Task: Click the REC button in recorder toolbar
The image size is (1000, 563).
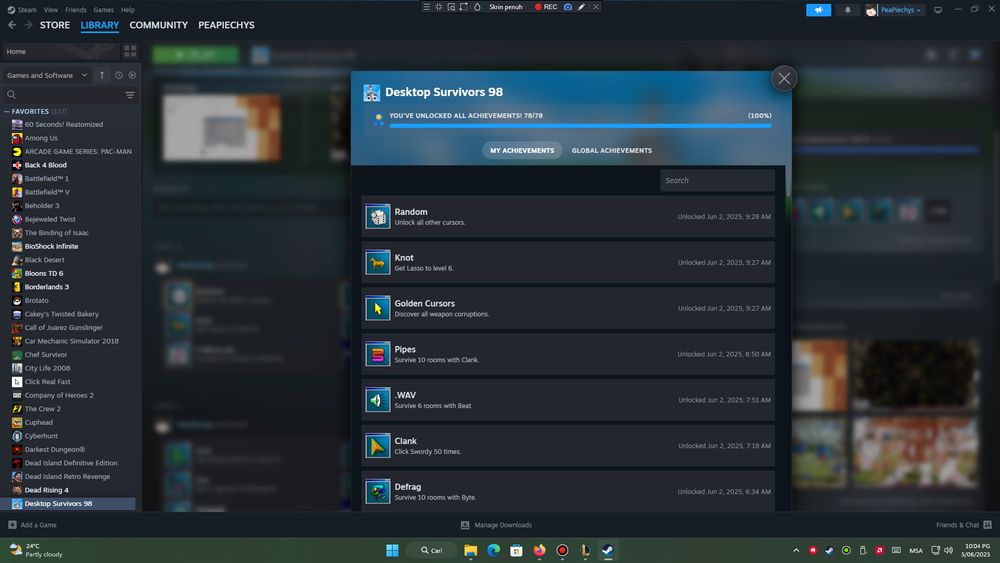Action: coord(546,7)
